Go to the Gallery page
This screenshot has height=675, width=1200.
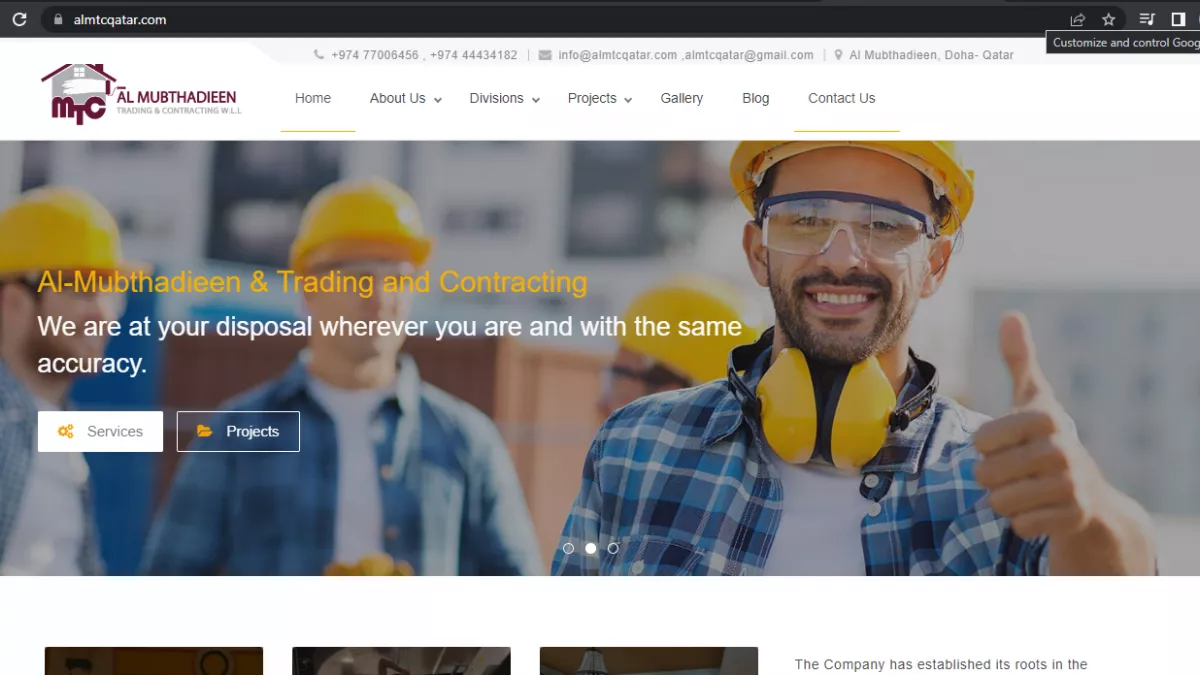point(681,98)
